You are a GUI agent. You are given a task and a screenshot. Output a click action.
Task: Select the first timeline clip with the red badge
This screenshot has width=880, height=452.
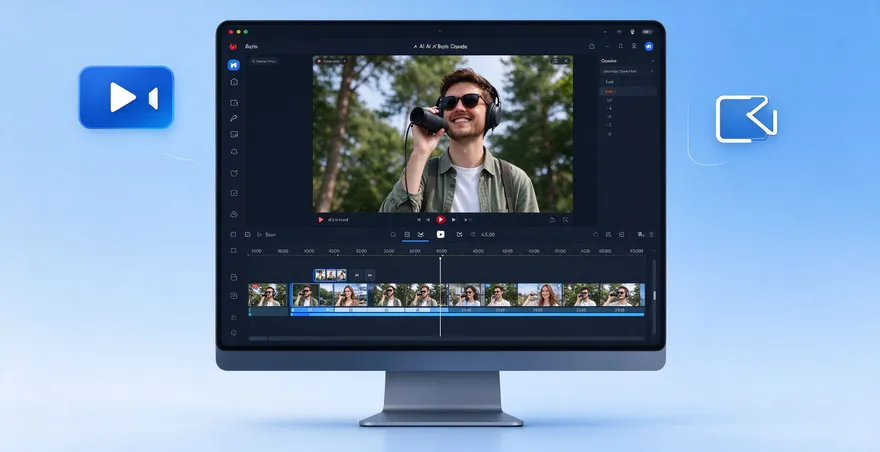(x=268, y=295)
